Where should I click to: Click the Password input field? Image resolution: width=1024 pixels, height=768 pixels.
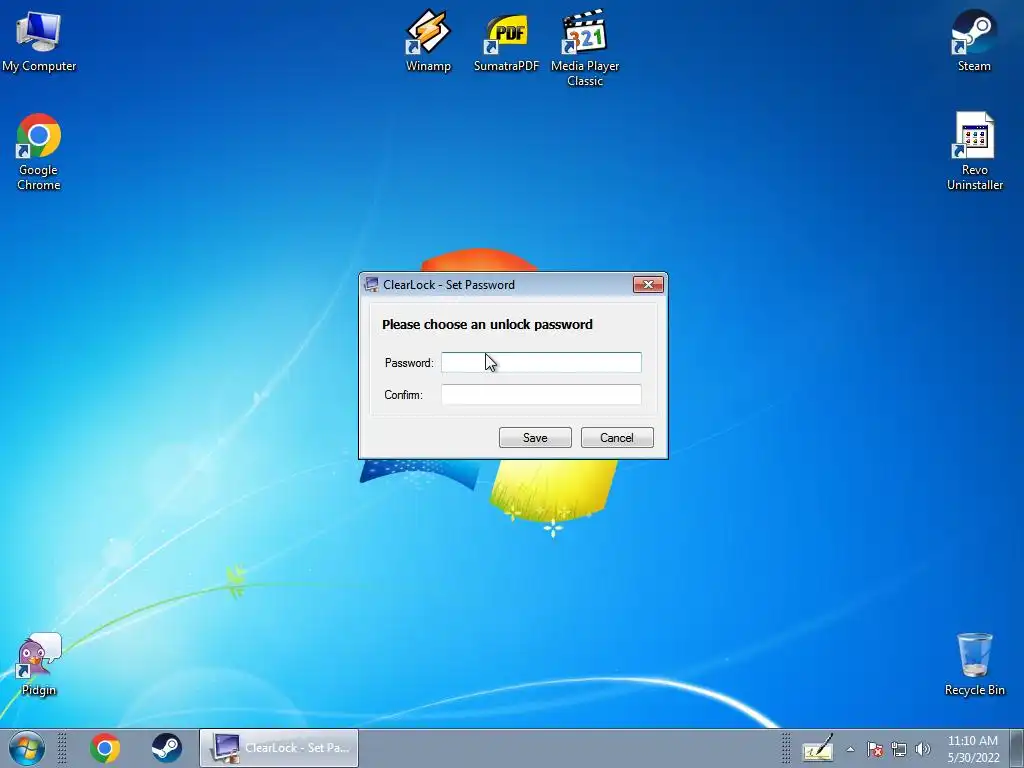[541, 362]
